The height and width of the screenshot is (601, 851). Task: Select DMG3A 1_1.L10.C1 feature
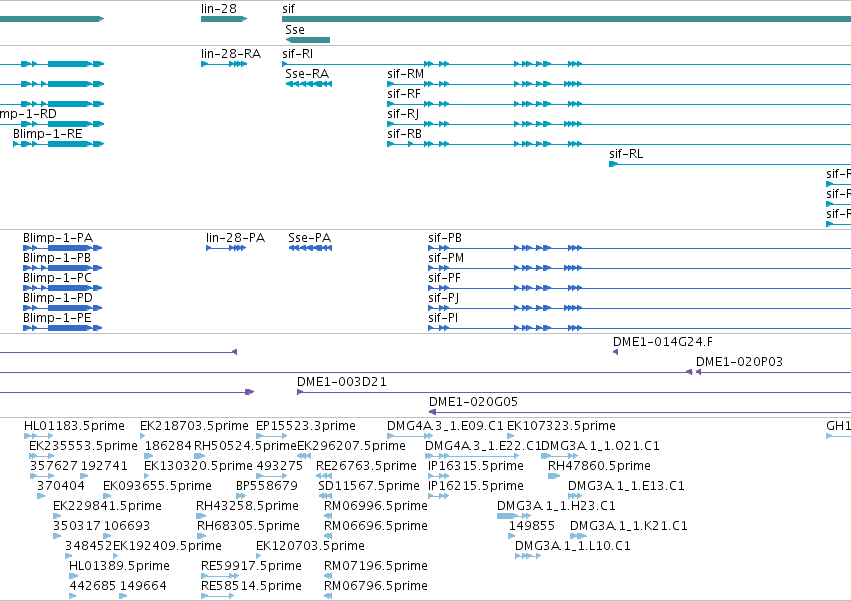point(528,556)
